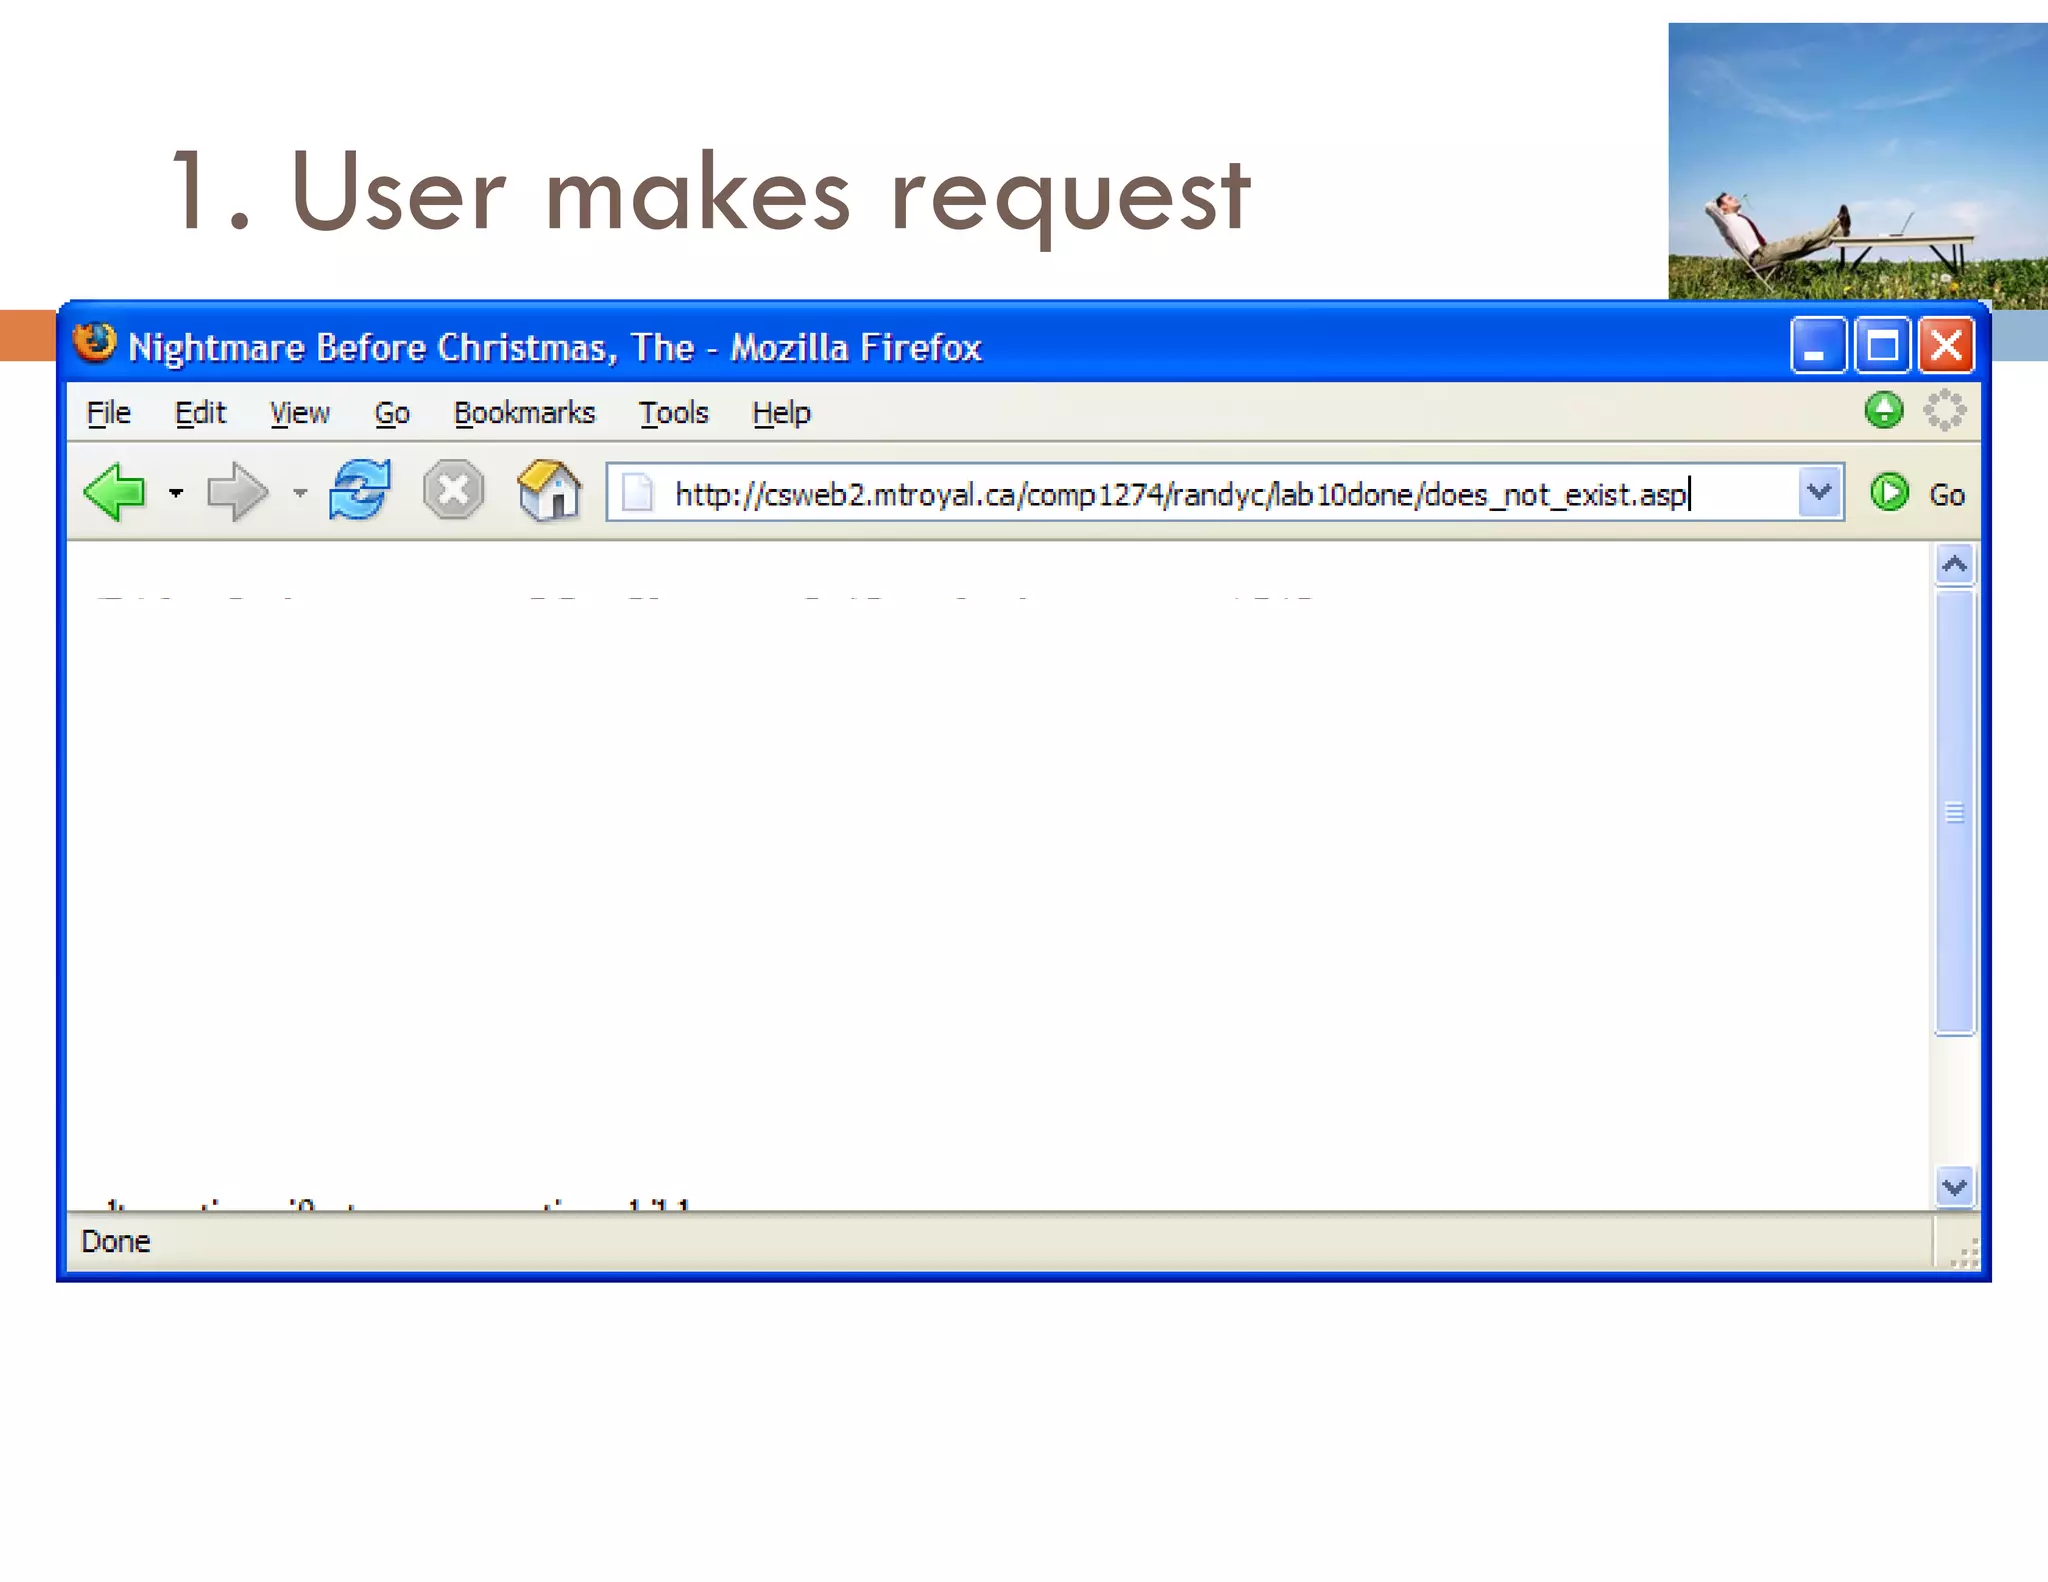The height and width of the screenshot is (1582, 2048).
Task: Click the gray Forward arrow button
Action: point(238,492)
